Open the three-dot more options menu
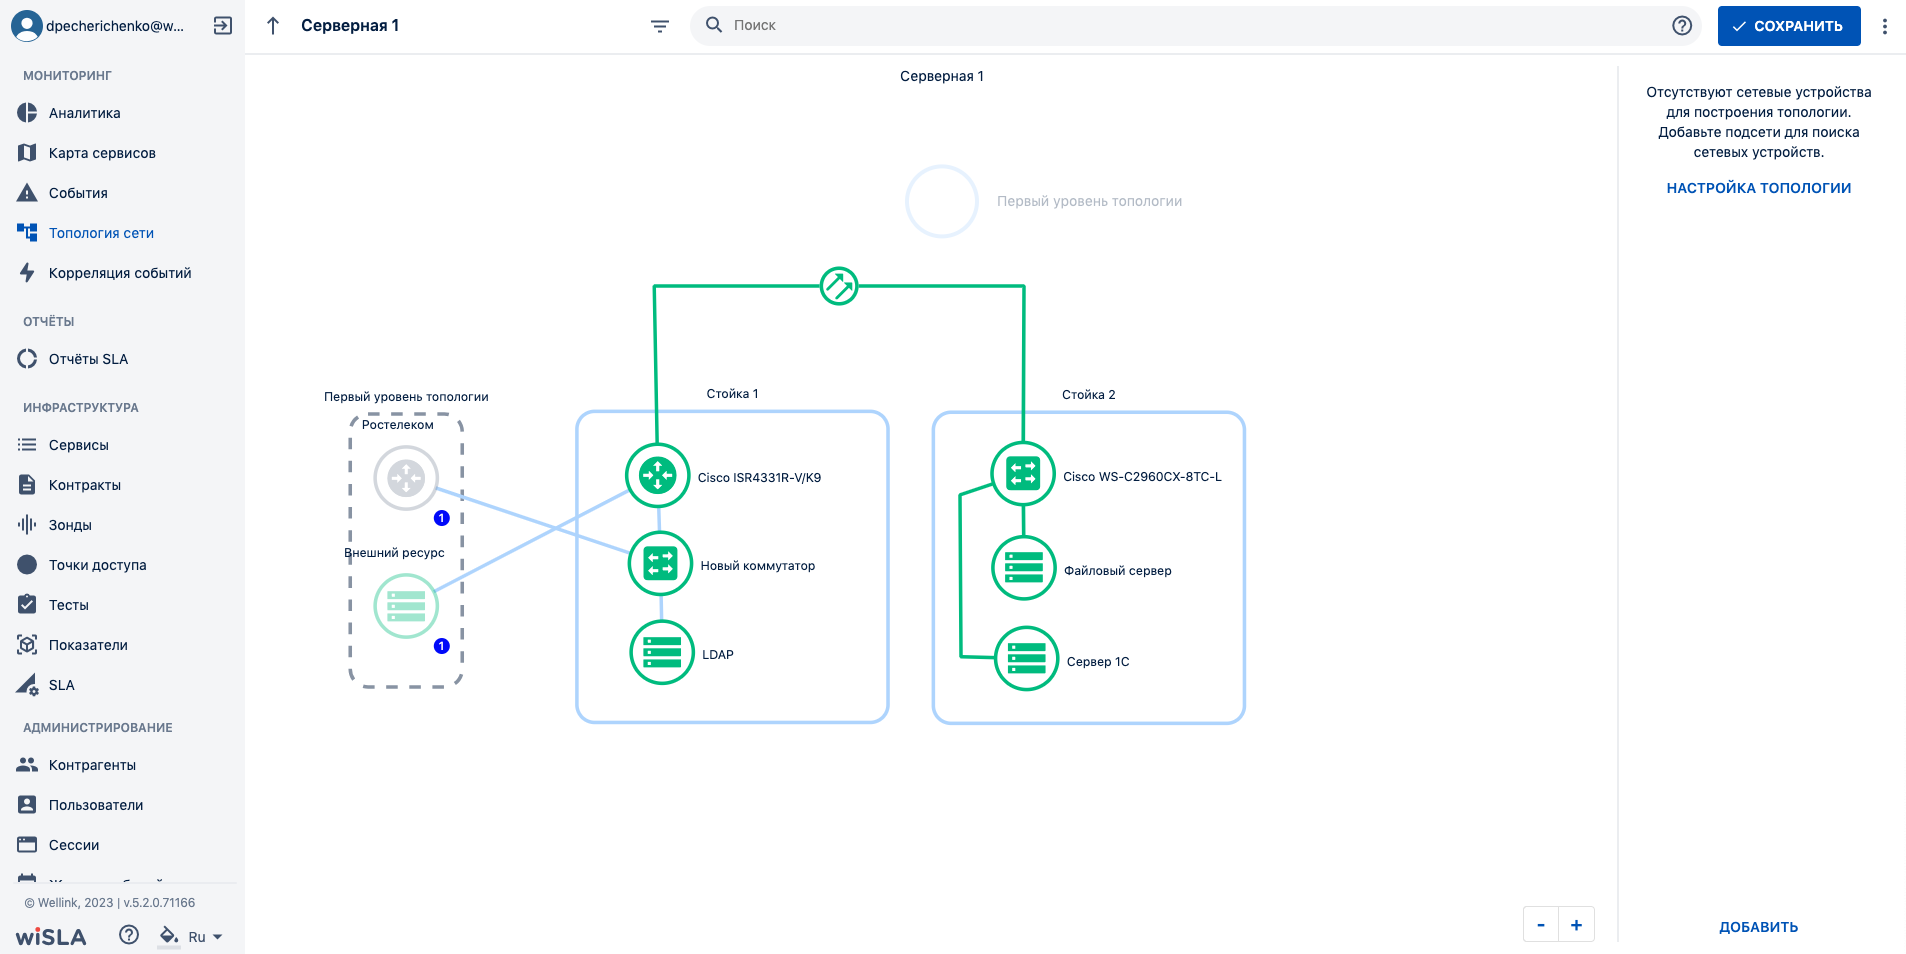1906x954 pixels. click(1885, 26)
